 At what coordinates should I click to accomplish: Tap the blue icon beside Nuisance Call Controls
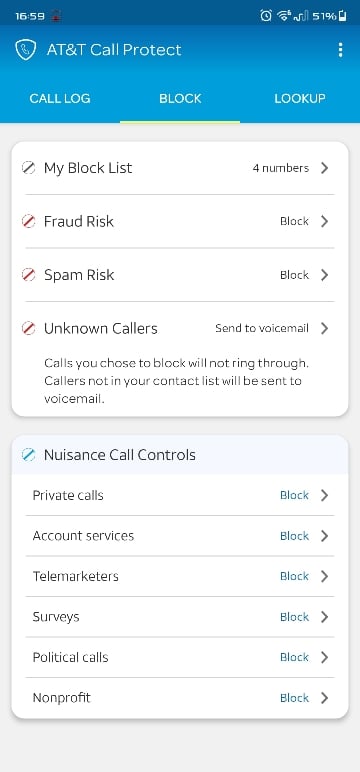pos(29,454)
